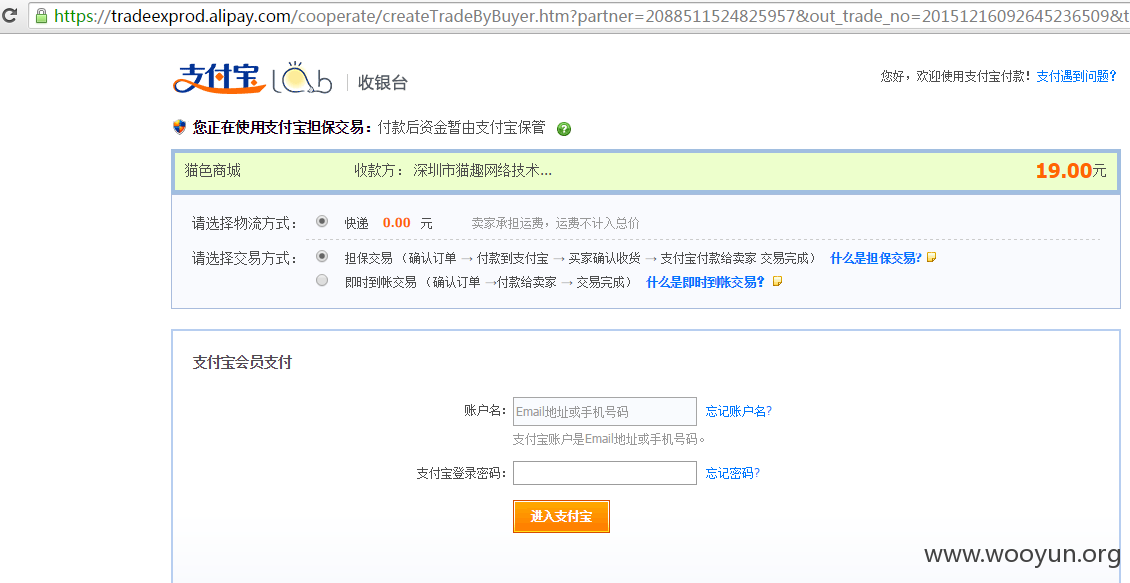Click the 收银台 header text
The image size is (1130, 583).
tap(383, 82)
